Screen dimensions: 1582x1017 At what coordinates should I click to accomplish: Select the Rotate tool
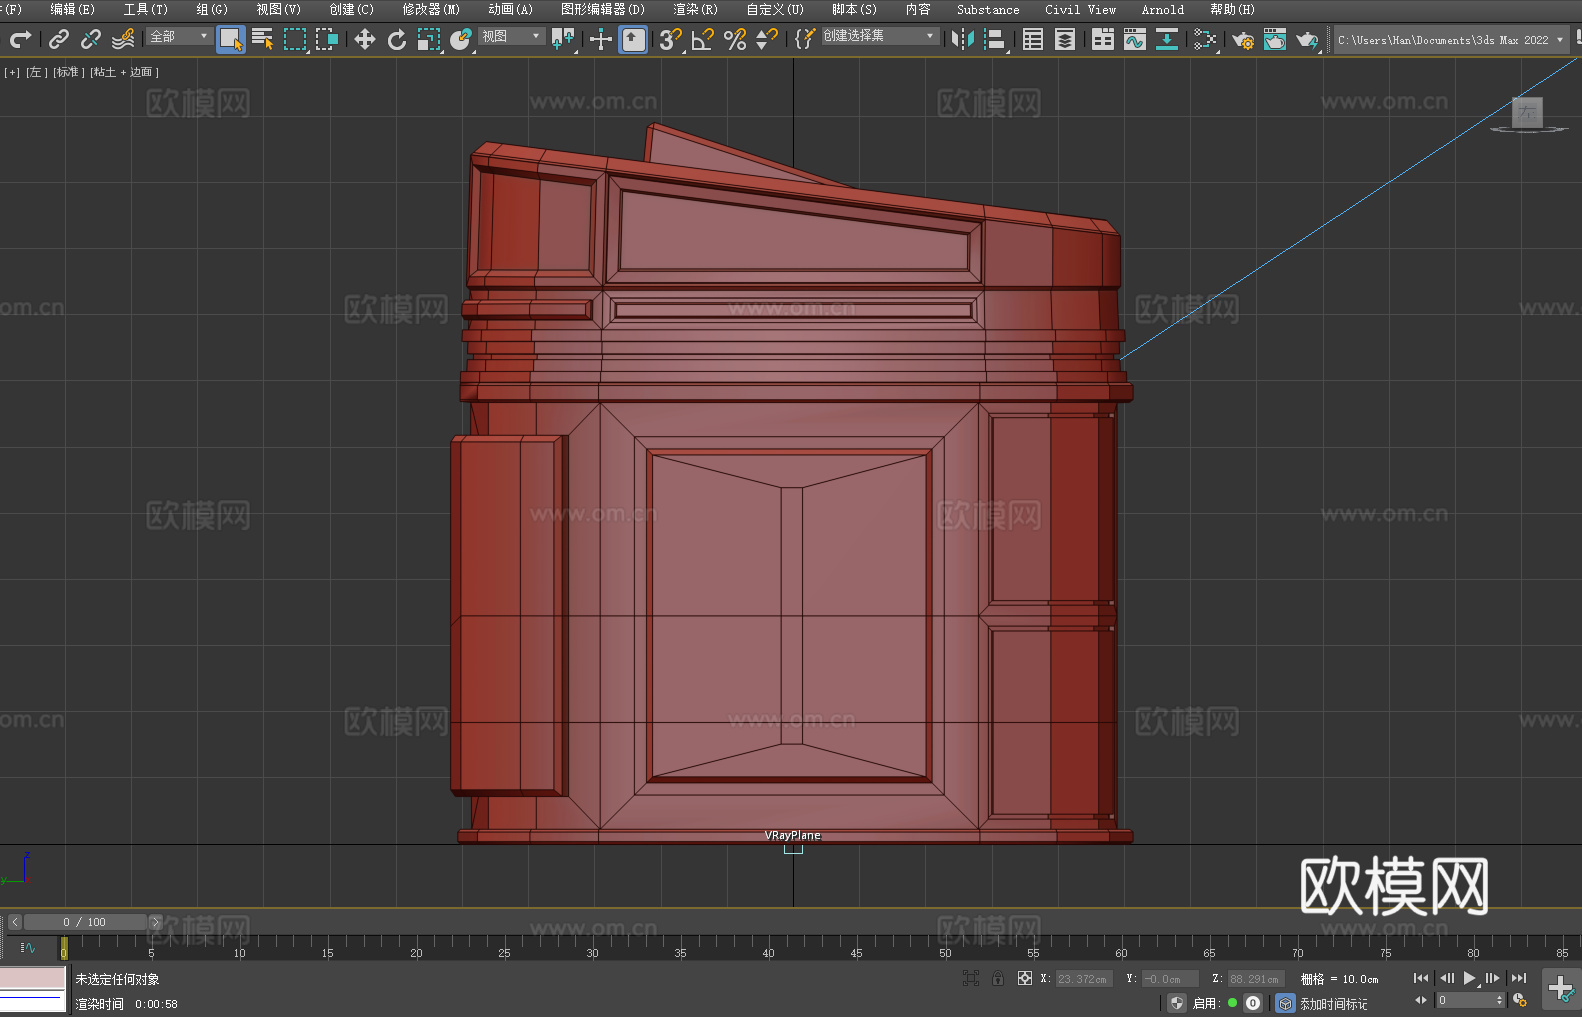point(397,39)
